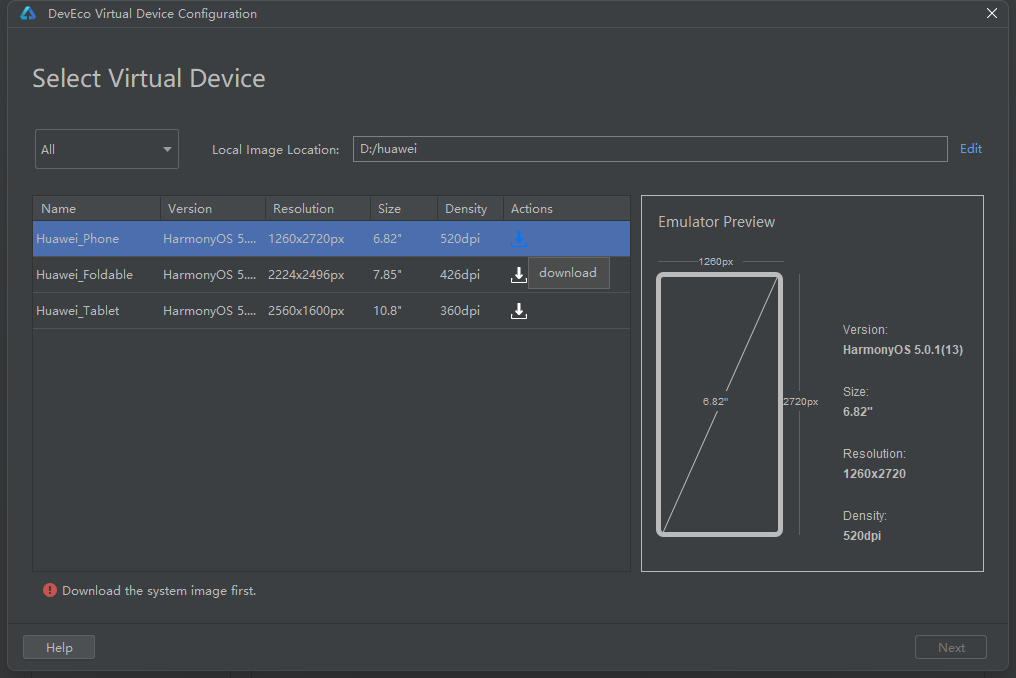Click the Next button
Viewport: 1016px width, 678px height.
pos(951,647)
